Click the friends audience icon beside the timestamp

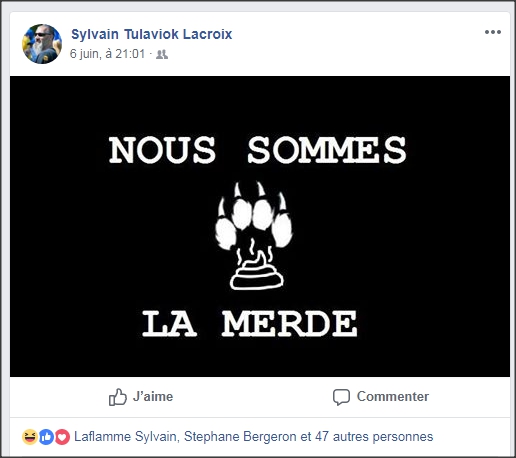162,54
